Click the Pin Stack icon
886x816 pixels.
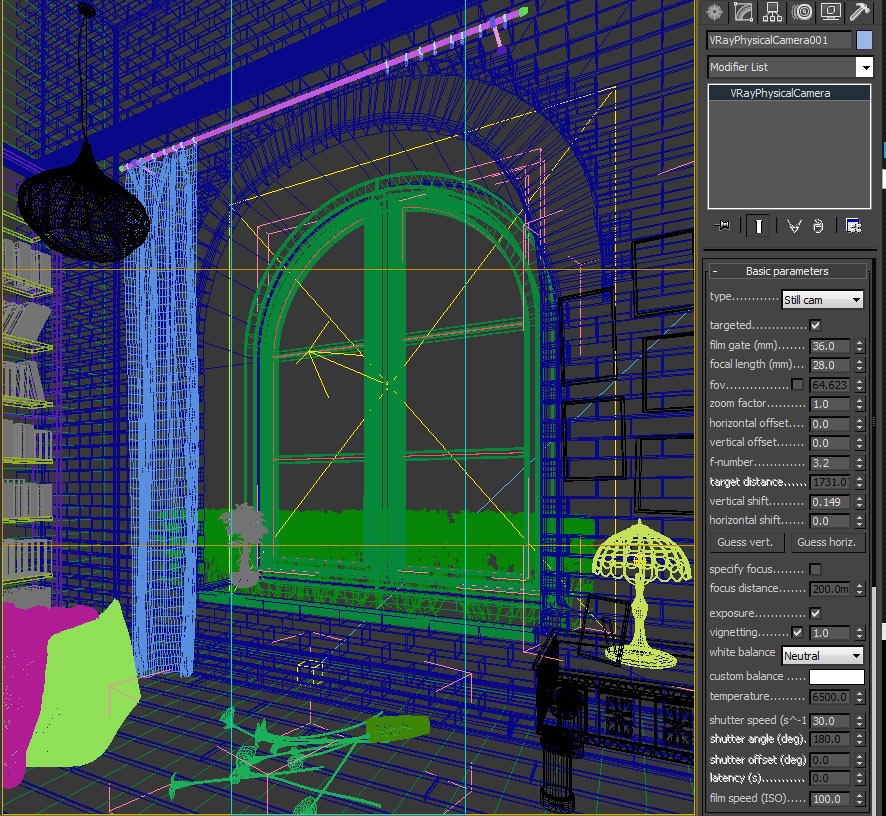click(723, 226)
